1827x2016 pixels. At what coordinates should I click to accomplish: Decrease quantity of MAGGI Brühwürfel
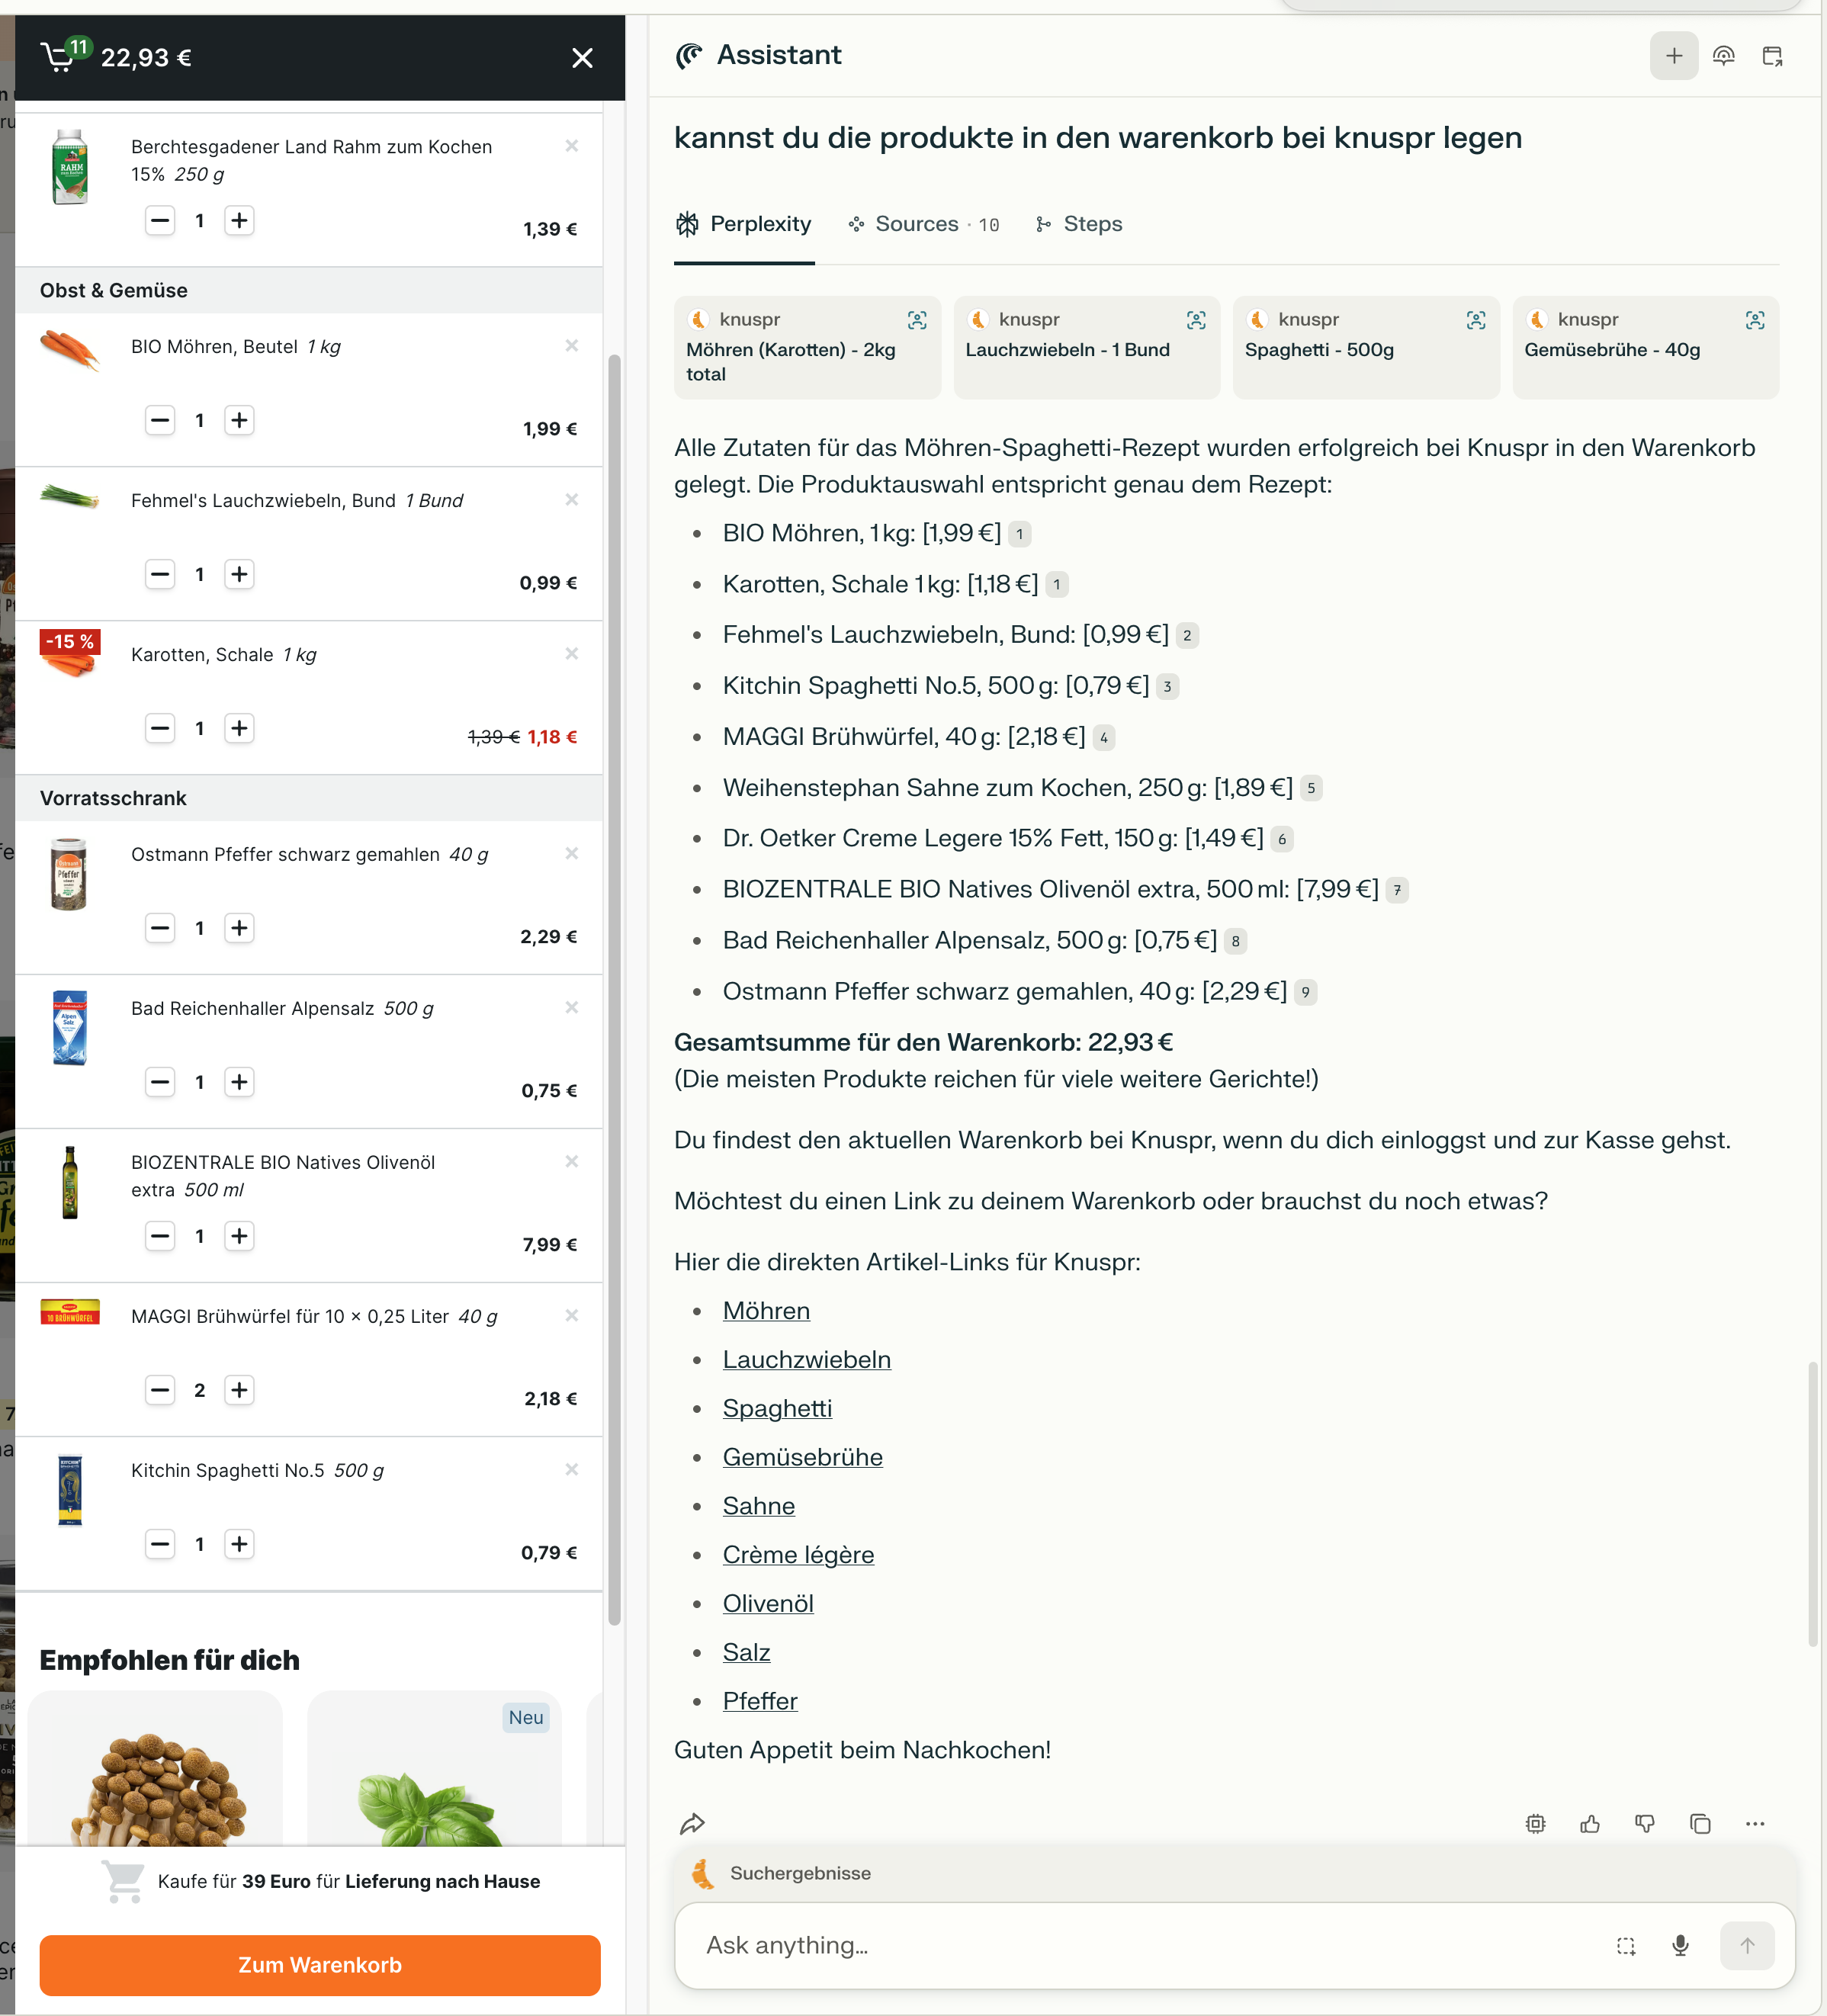pyautogui.click(x=160, y=1390)
